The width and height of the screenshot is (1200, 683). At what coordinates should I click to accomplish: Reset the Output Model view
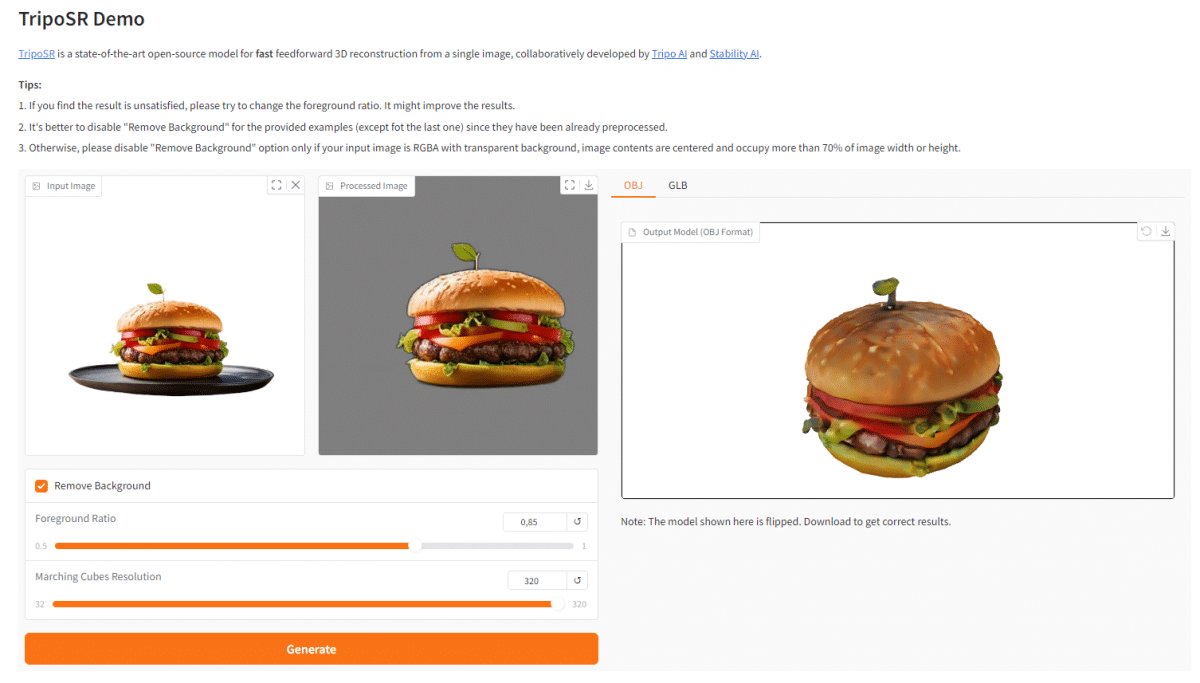click(x=1147, y=231)
